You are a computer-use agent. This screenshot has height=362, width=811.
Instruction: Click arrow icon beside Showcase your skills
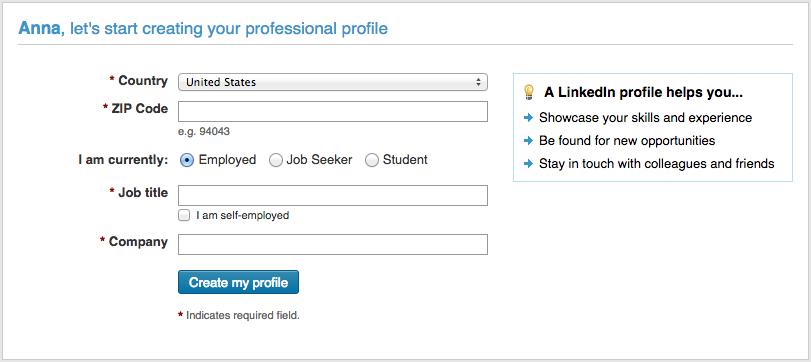click(528, 118)
